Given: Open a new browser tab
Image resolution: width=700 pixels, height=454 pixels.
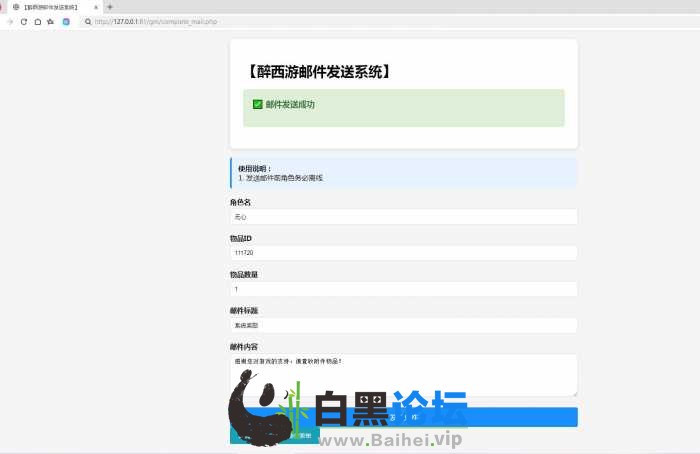Looking at the screenshot, I should coord(110,6).
